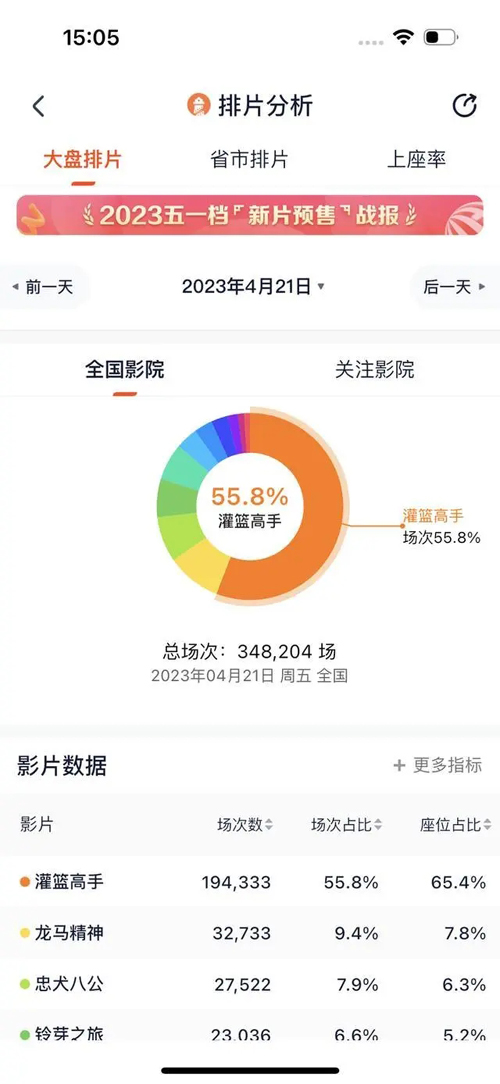
Task: Open the 2023五一档新片预售战报 banner
Action: 250,216
